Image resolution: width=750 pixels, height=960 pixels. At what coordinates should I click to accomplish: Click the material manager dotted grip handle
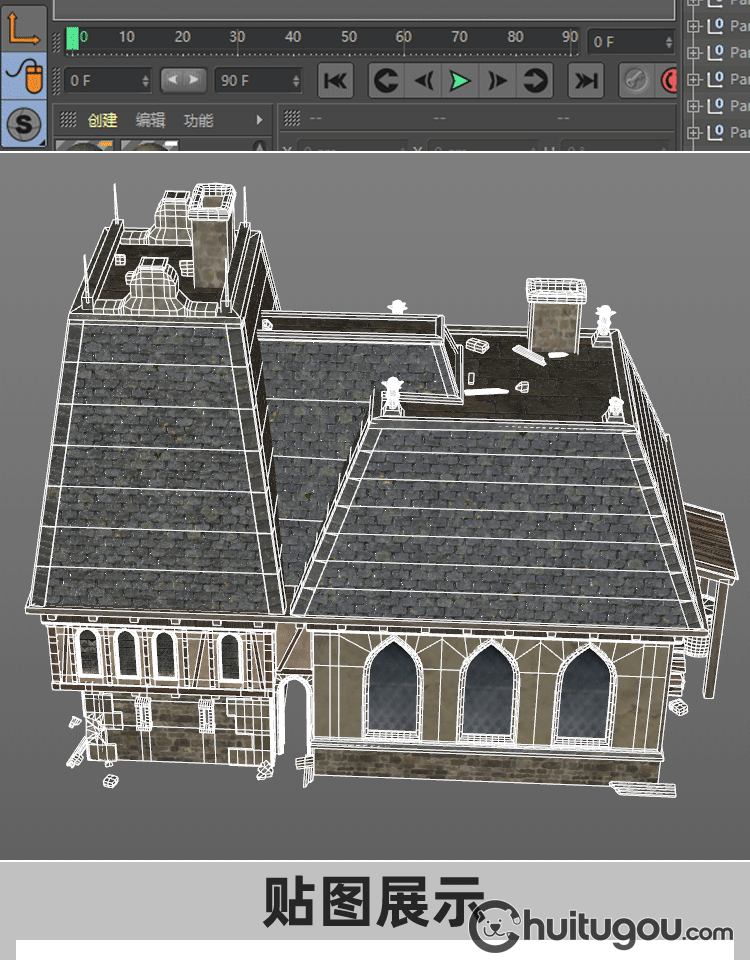pos(68,119)
